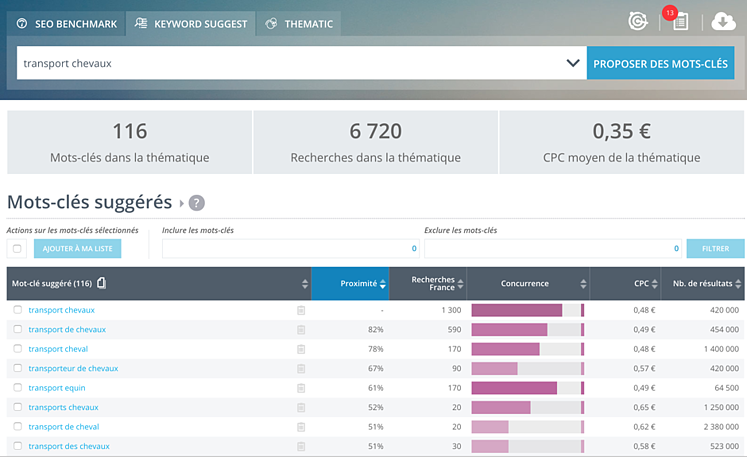
Task: Add transports chevaux via its clipboard icon
Action: [x=301, y=408]
